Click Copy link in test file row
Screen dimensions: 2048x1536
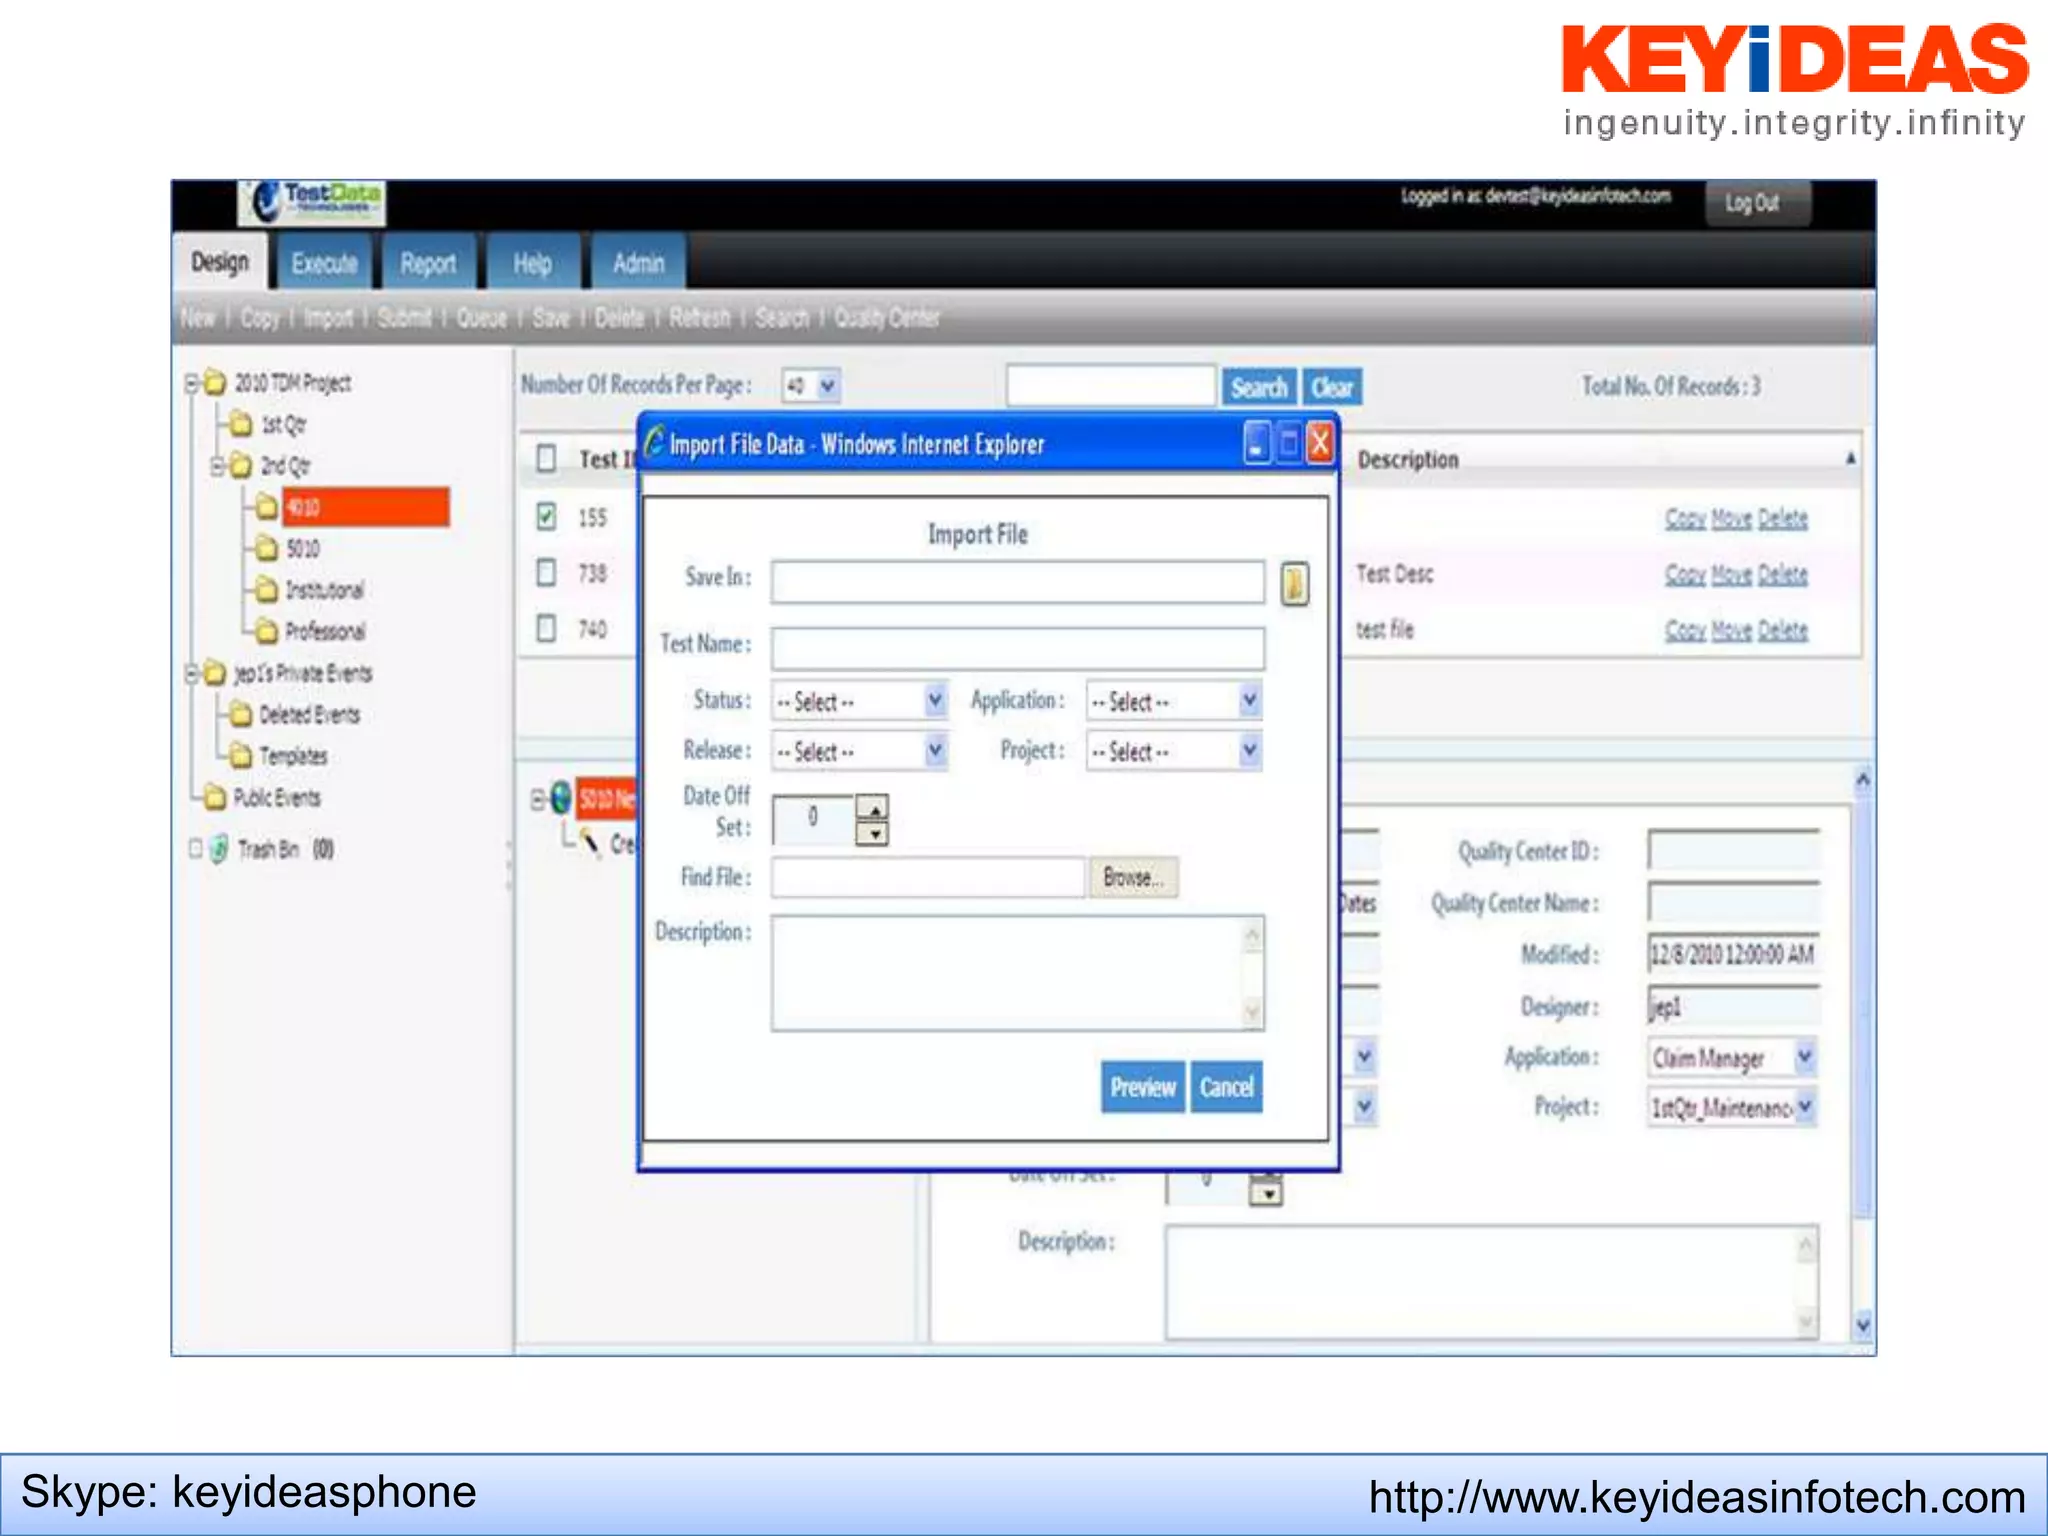tap(1685, 631)
